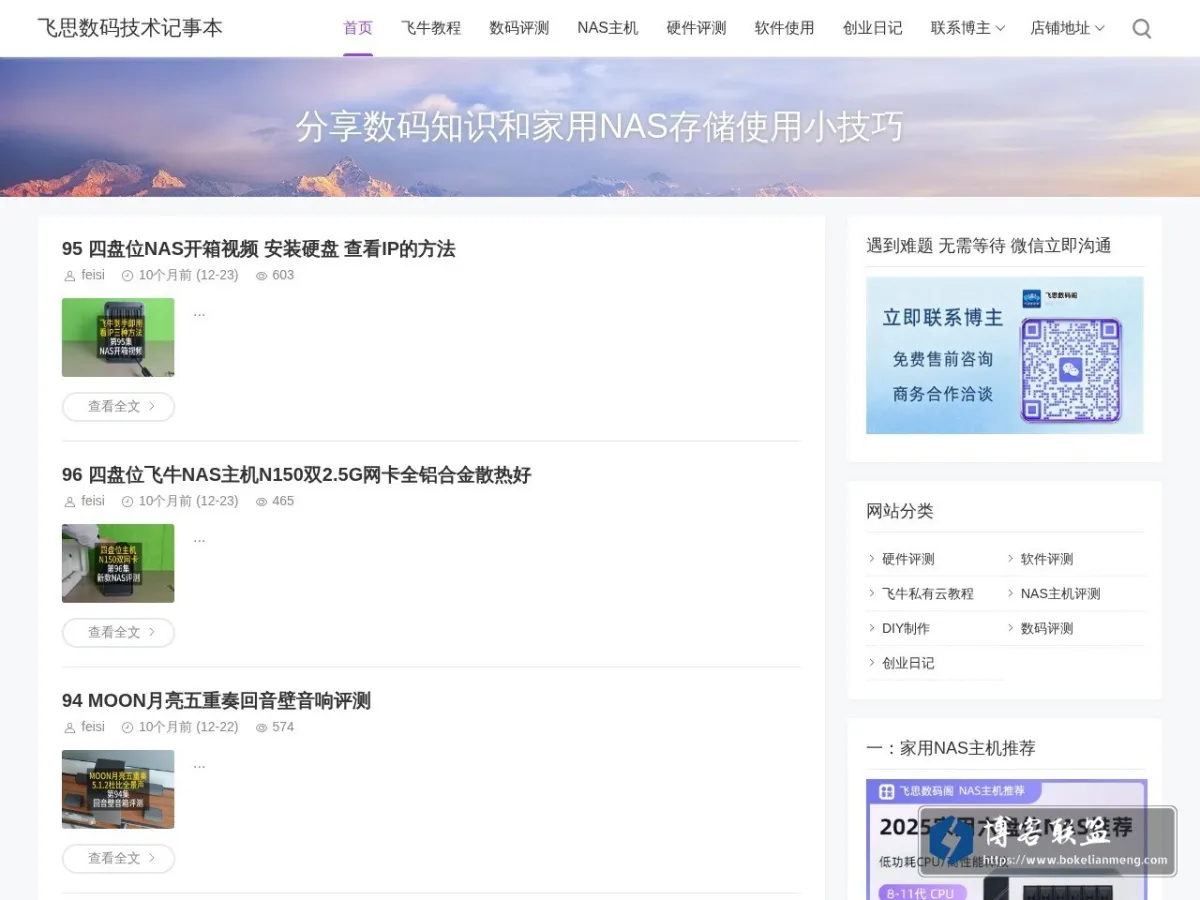
Task: Open the search magnifier icon
Action: click(1141, 29)
